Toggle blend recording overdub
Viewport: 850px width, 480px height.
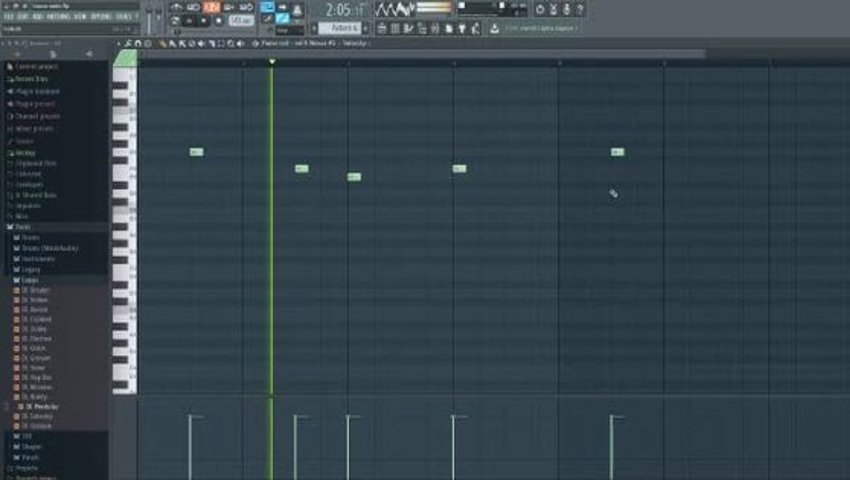point(229,7)
